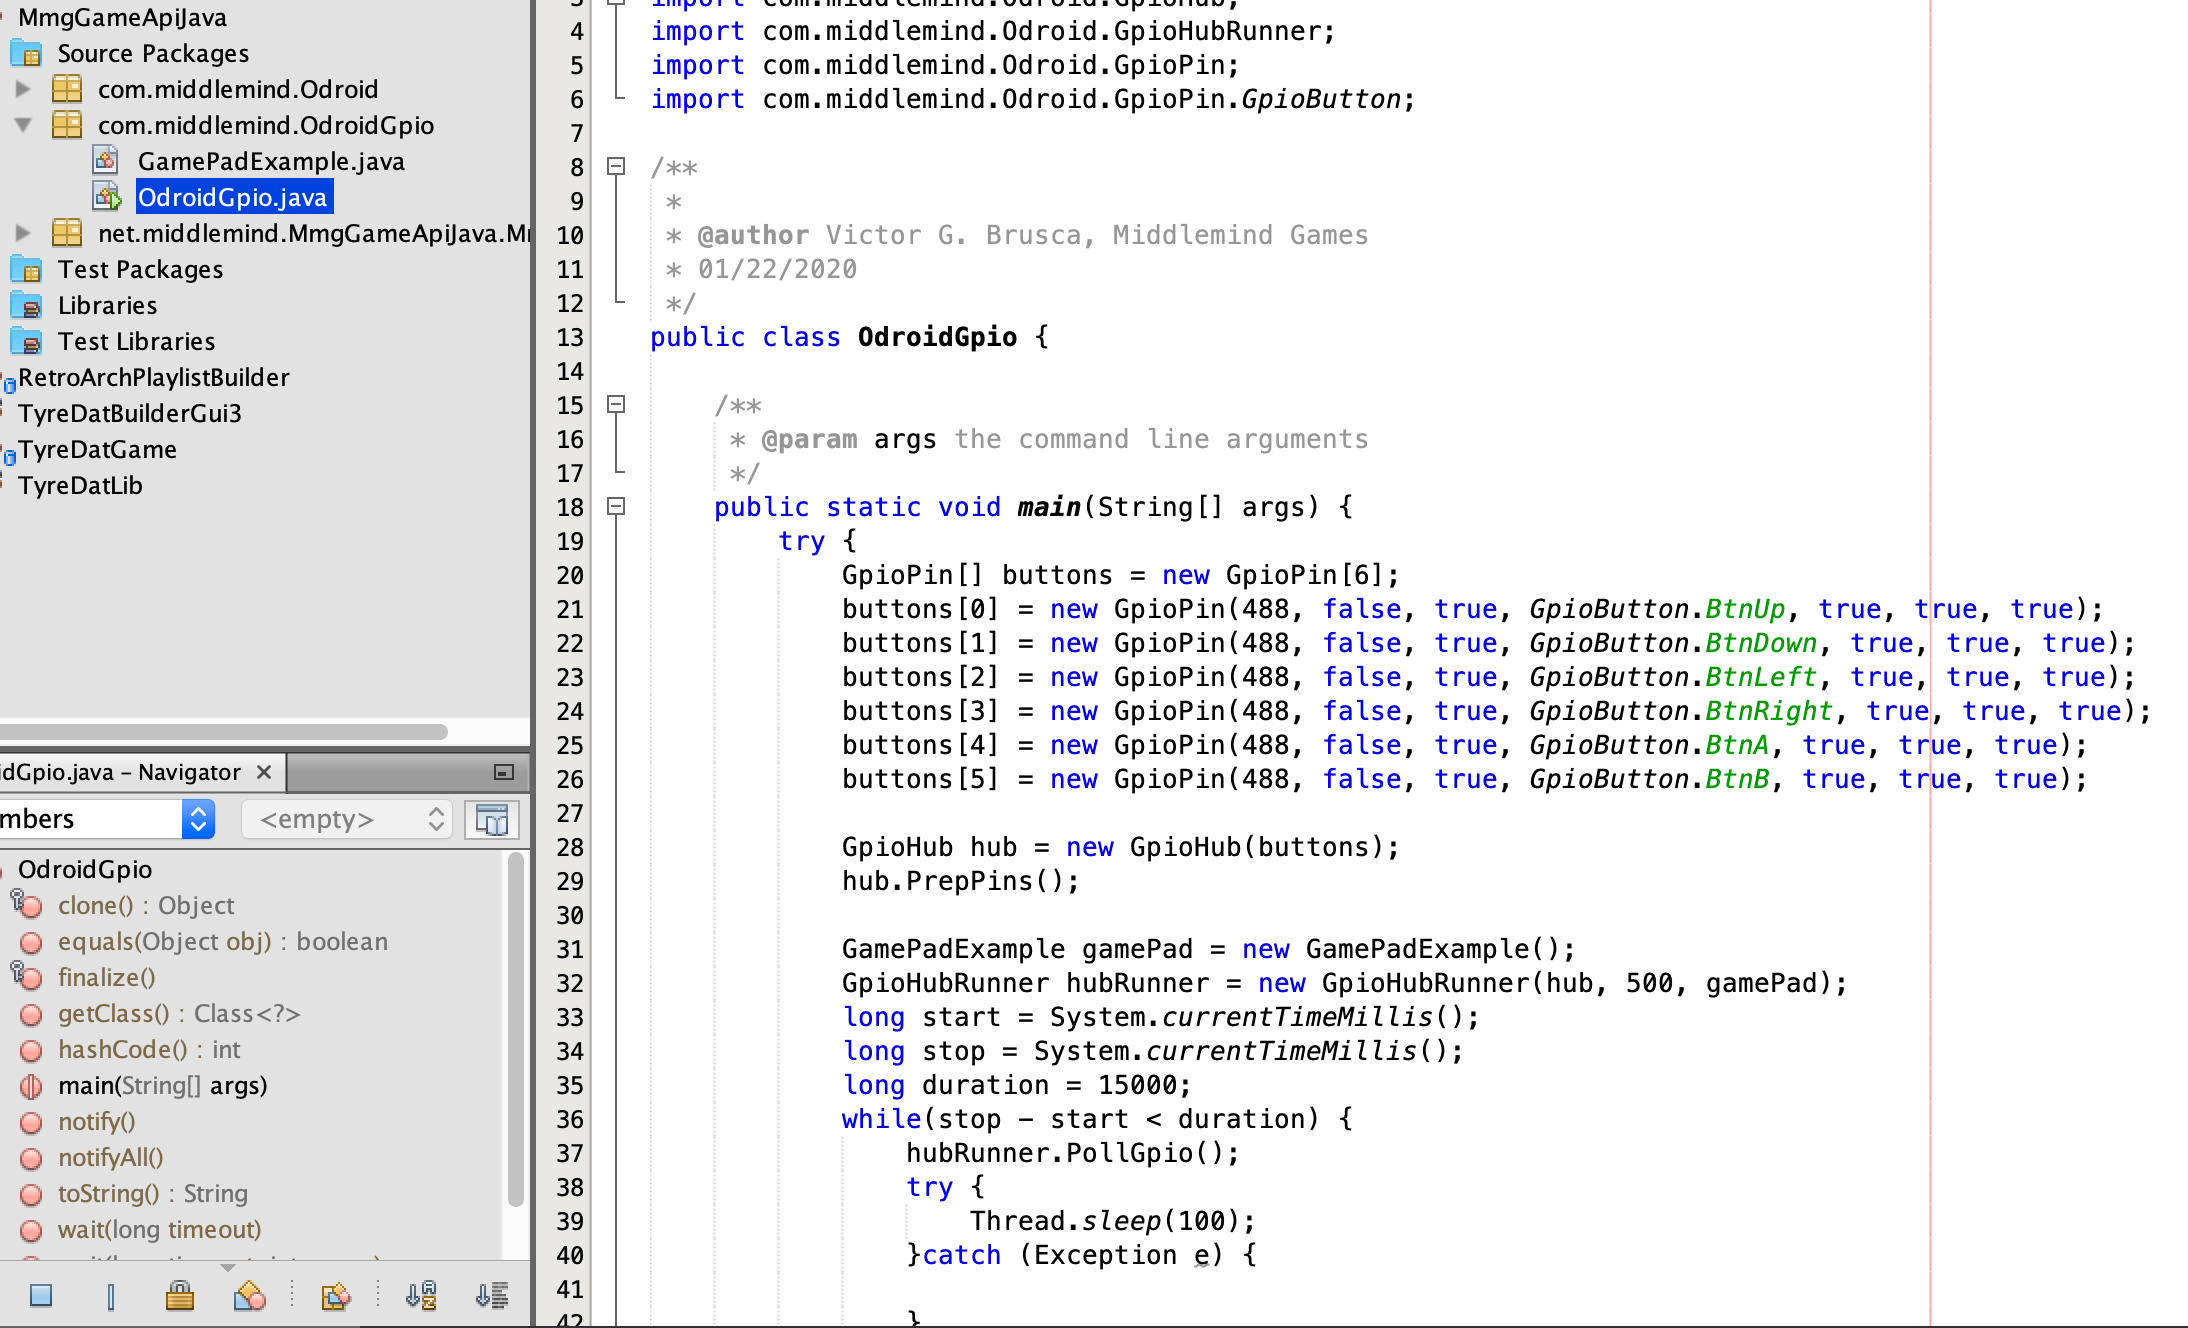This screenshot has width=2188, height=1328.
Task: Select main(String[] args) in the Navigator
Action: tap(162, 1085)
